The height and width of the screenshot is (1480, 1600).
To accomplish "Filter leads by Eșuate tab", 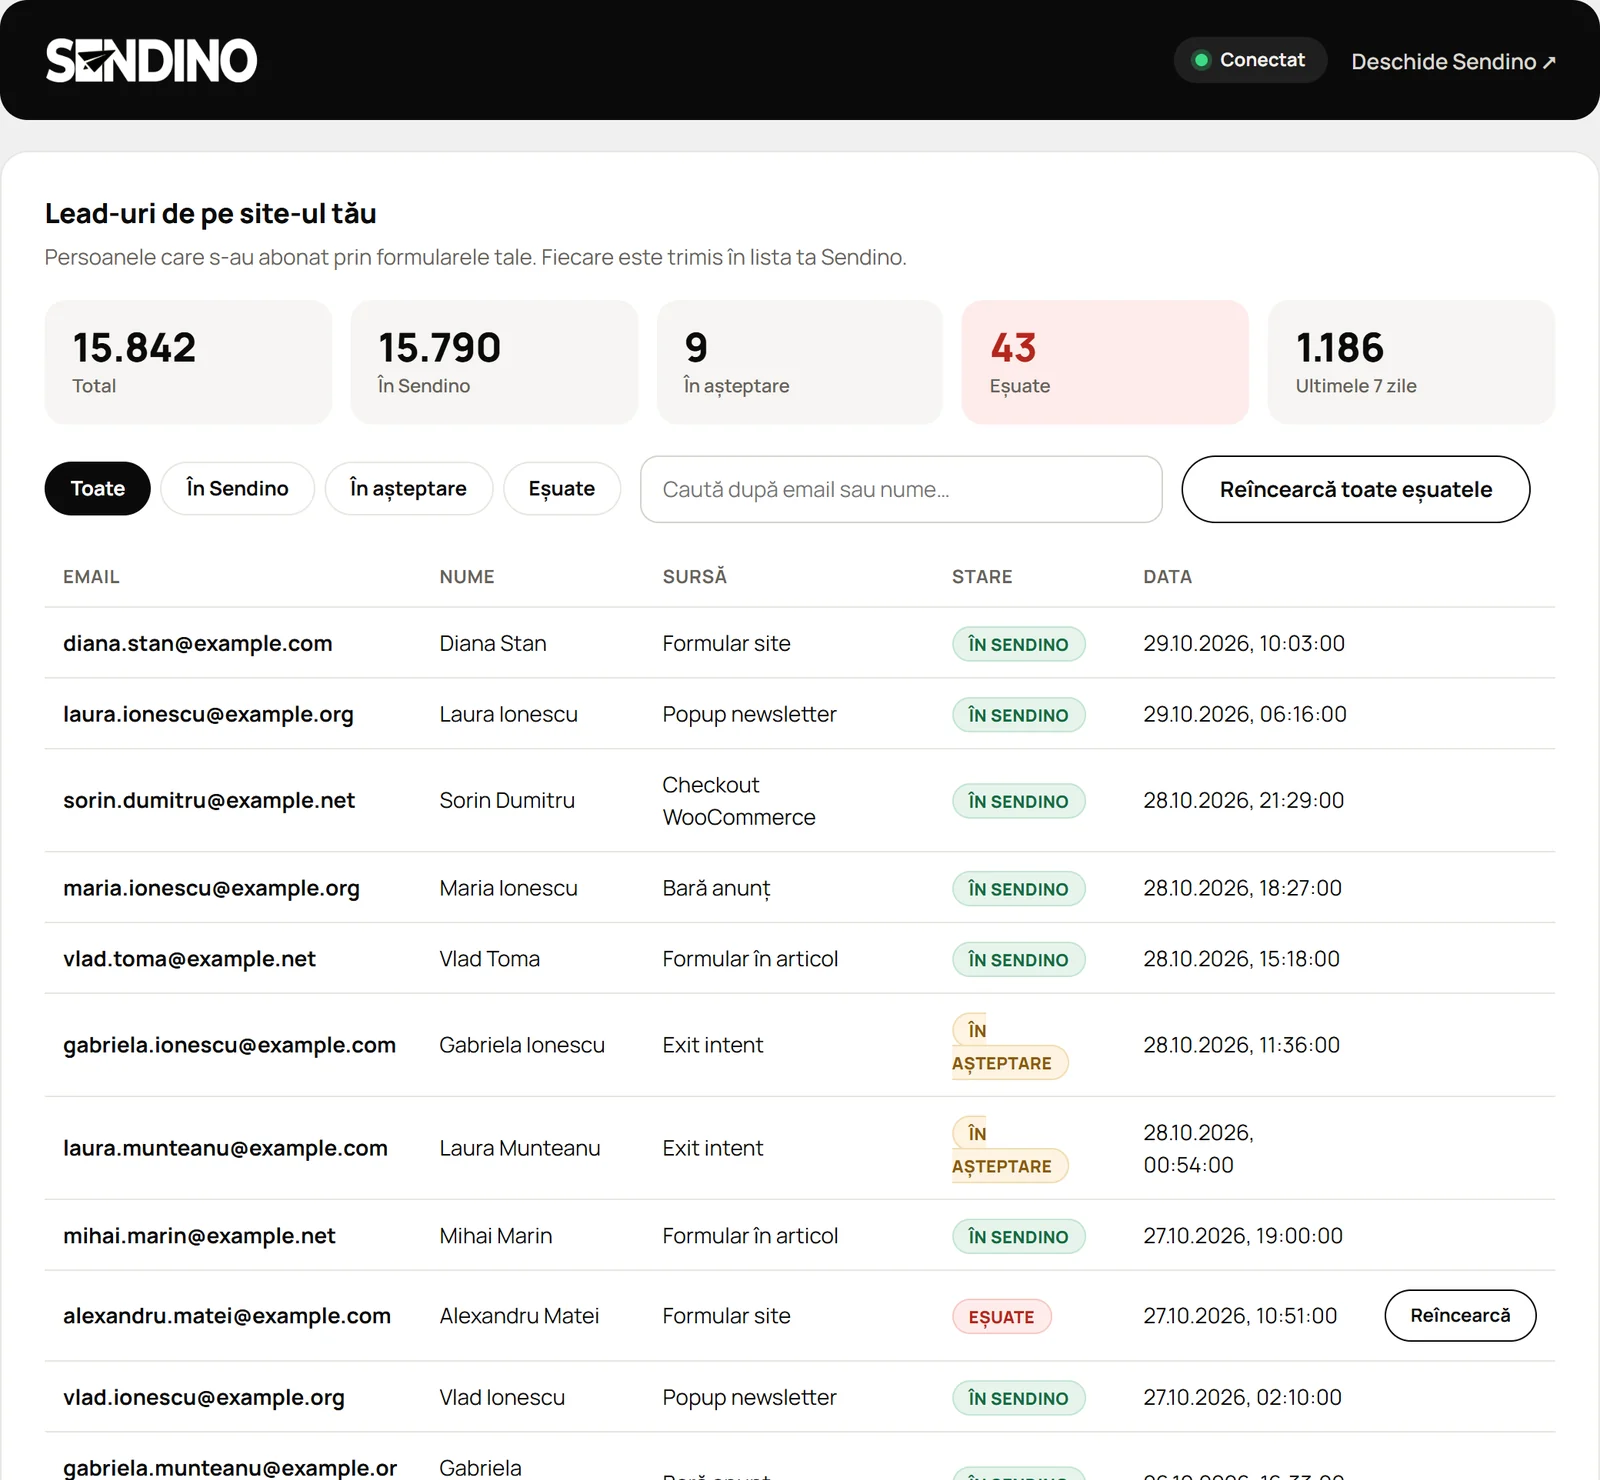I will pos(562,489).
